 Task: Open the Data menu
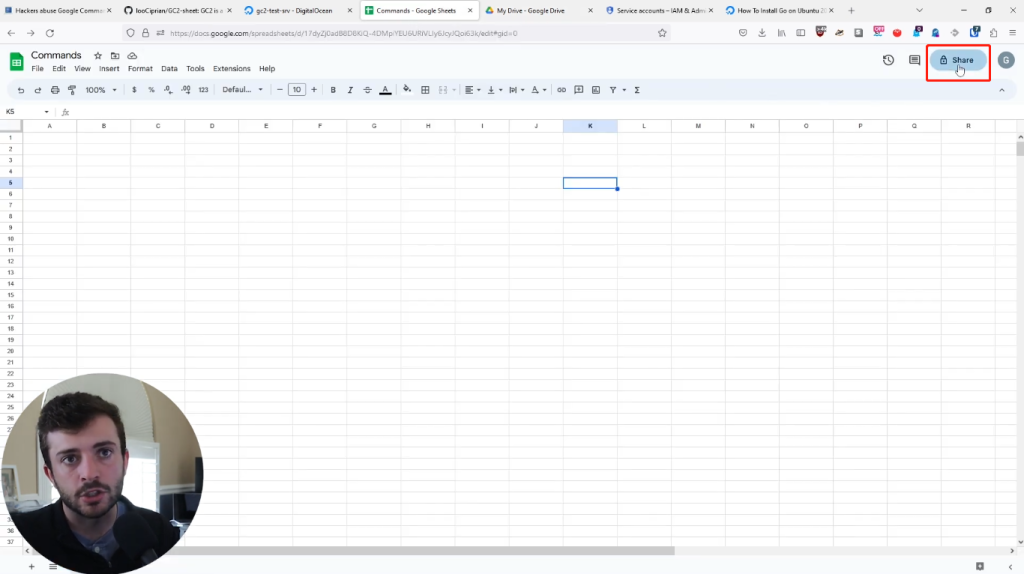click(x=169, y=69)
